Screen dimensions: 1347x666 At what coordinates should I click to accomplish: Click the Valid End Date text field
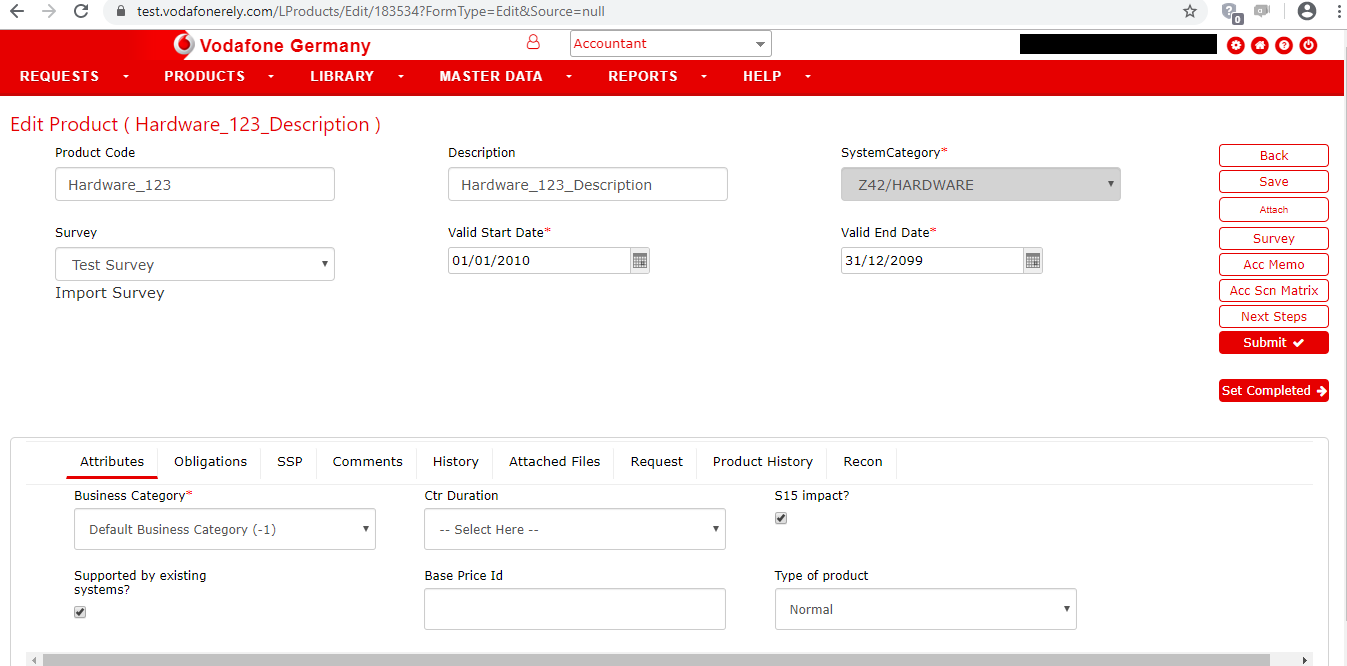point(932,260)
